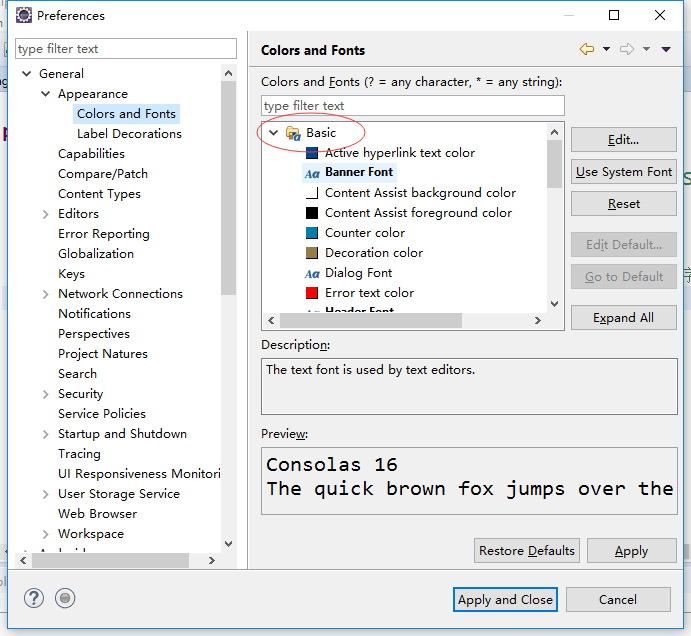Click the Basic category folder icon
The width and height of the screenshot is (691, 636).
pyautogui.click(x=293, y=133)
